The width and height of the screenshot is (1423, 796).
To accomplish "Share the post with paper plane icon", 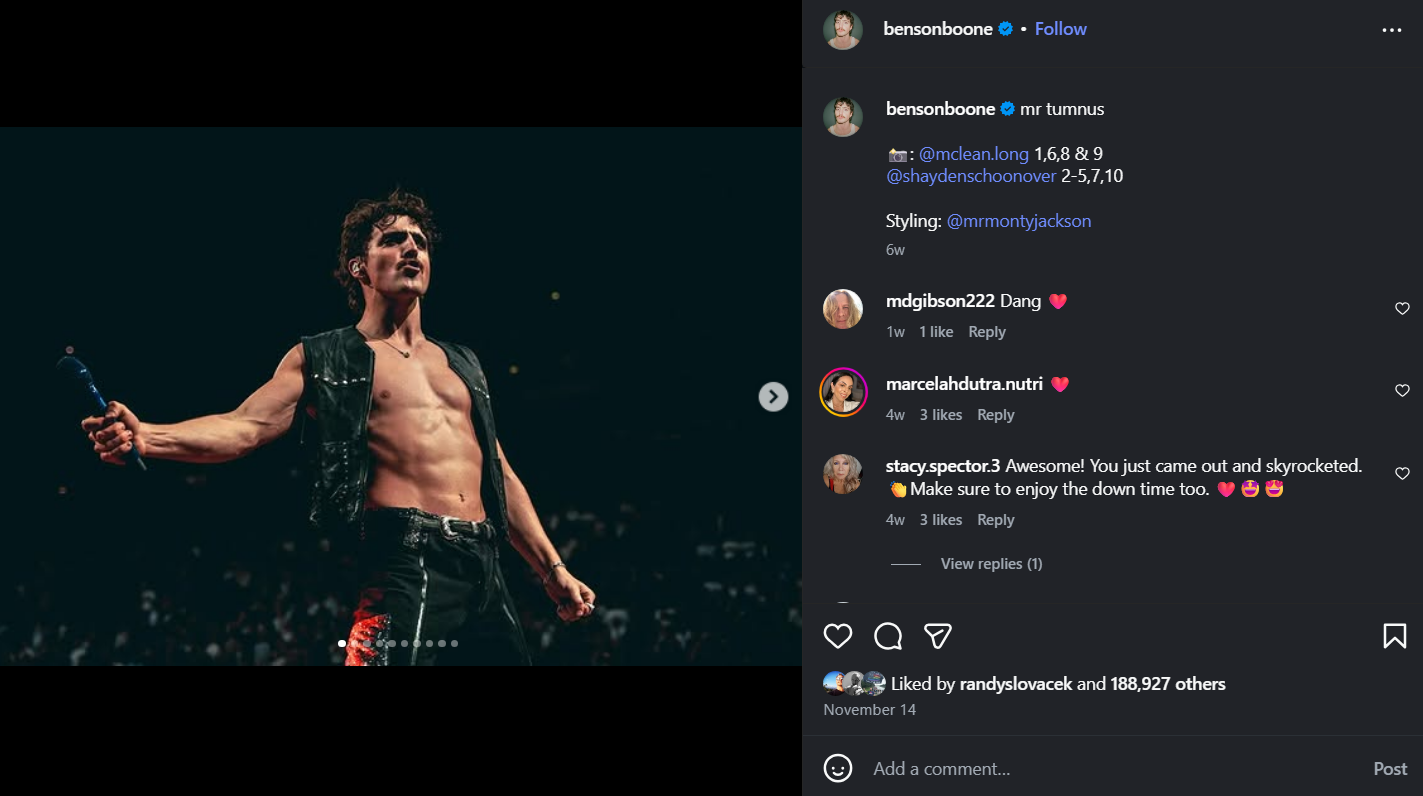I will [937, 636].
